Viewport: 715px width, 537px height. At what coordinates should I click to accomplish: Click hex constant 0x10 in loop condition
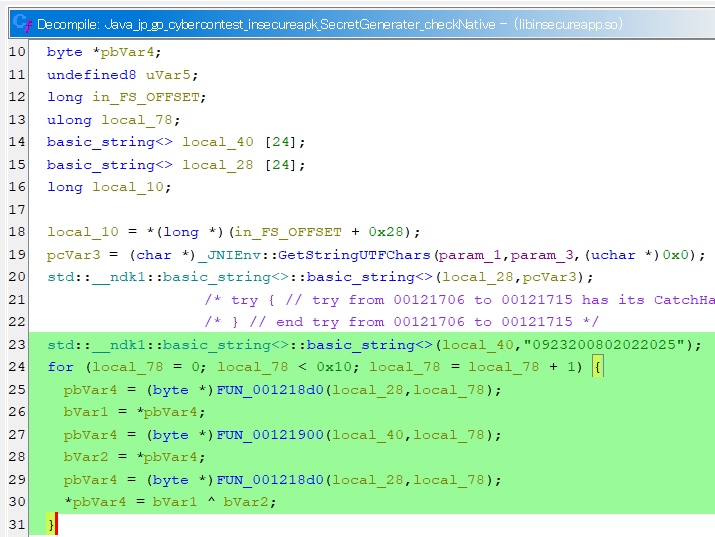click(334, 367)
